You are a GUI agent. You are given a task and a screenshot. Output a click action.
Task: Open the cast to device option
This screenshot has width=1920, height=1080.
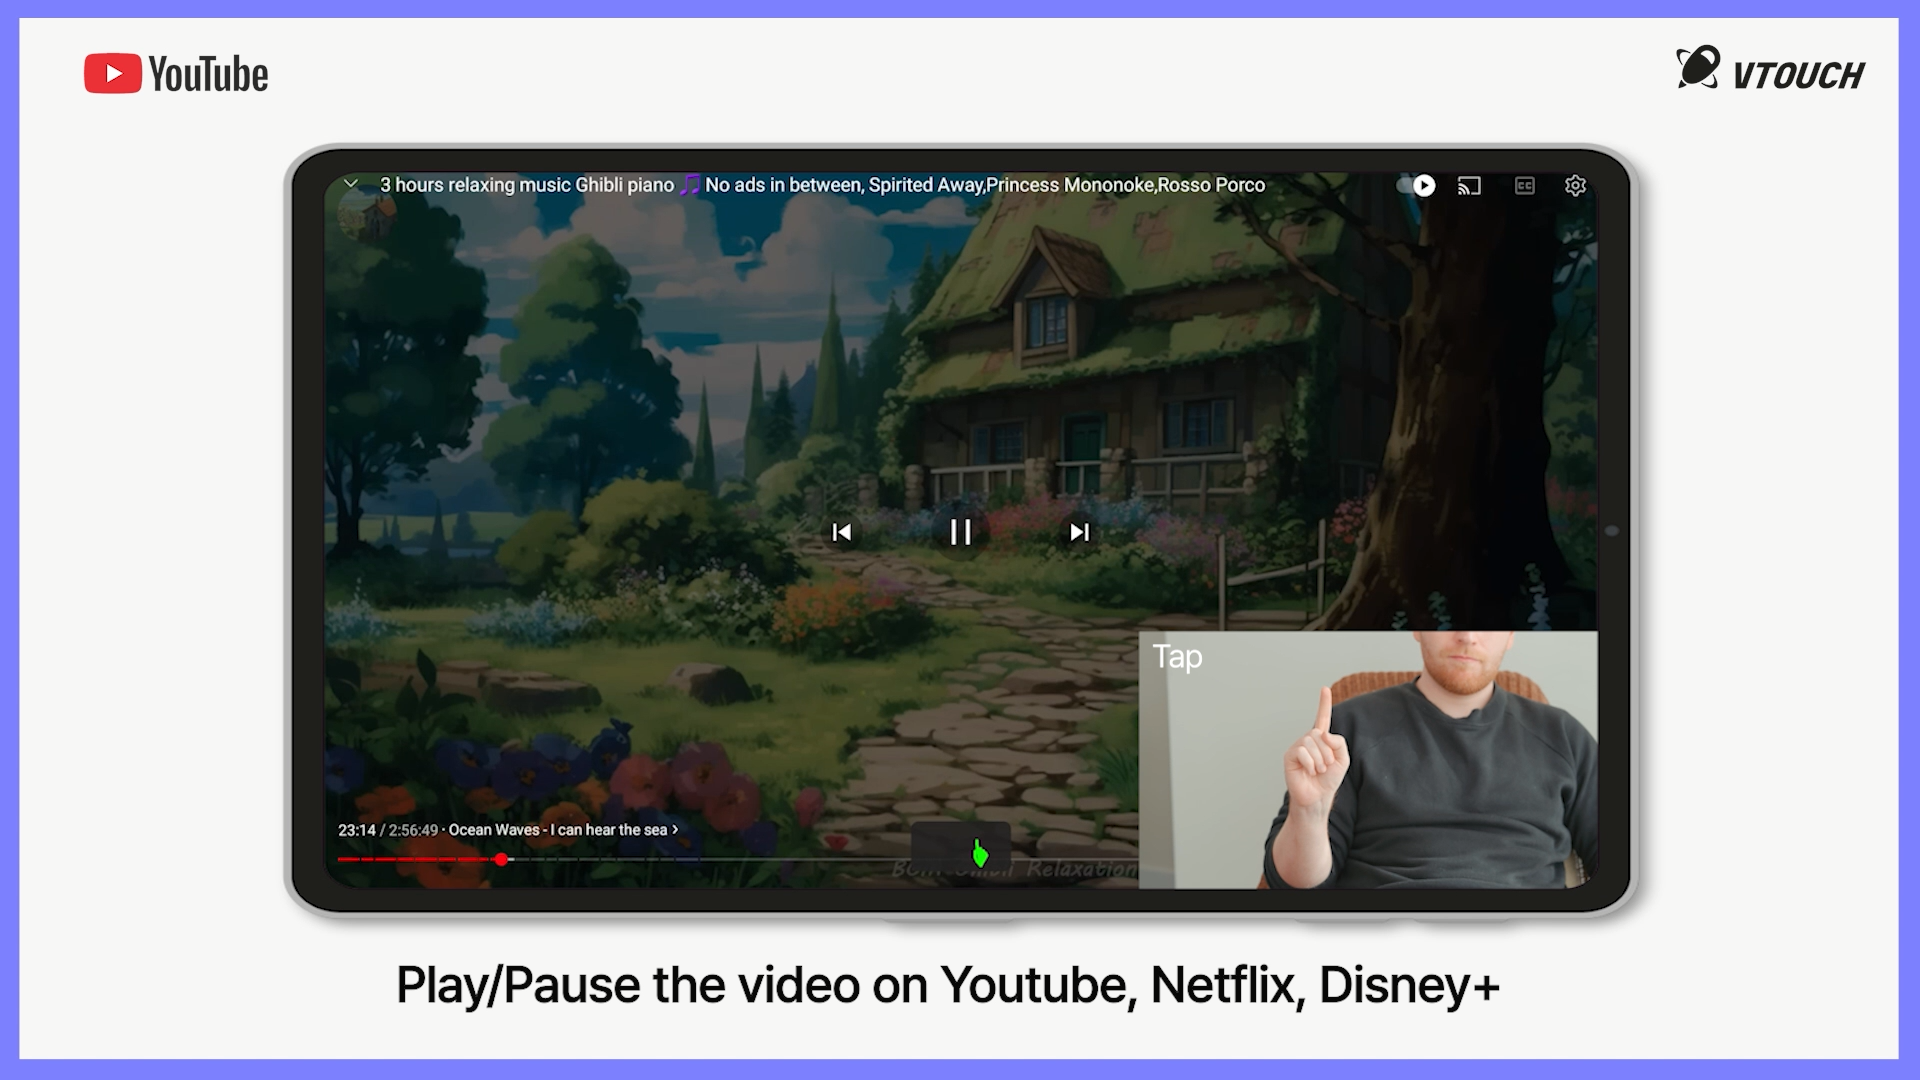coord(1468,186)
